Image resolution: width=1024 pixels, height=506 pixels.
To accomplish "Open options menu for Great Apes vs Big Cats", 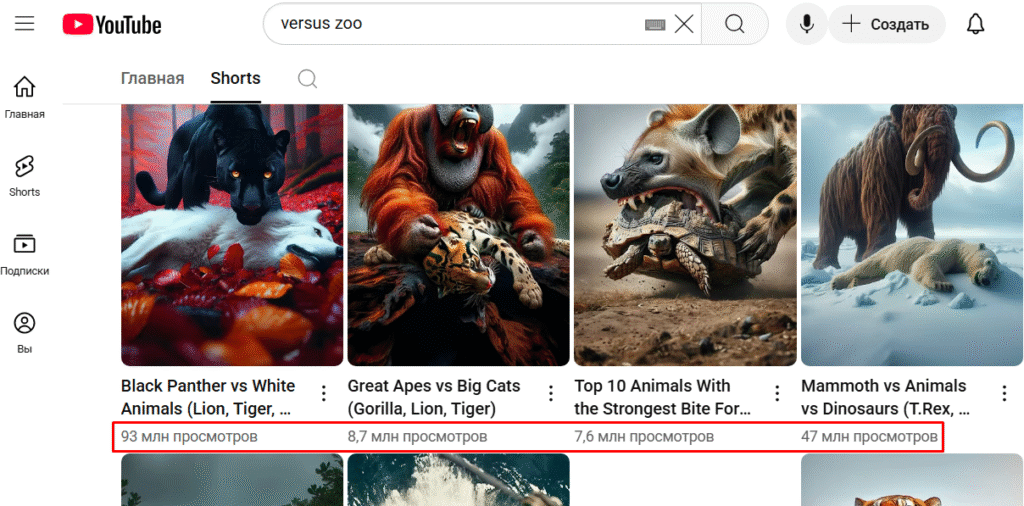I will pyautogui.click(x=551, y=393).
